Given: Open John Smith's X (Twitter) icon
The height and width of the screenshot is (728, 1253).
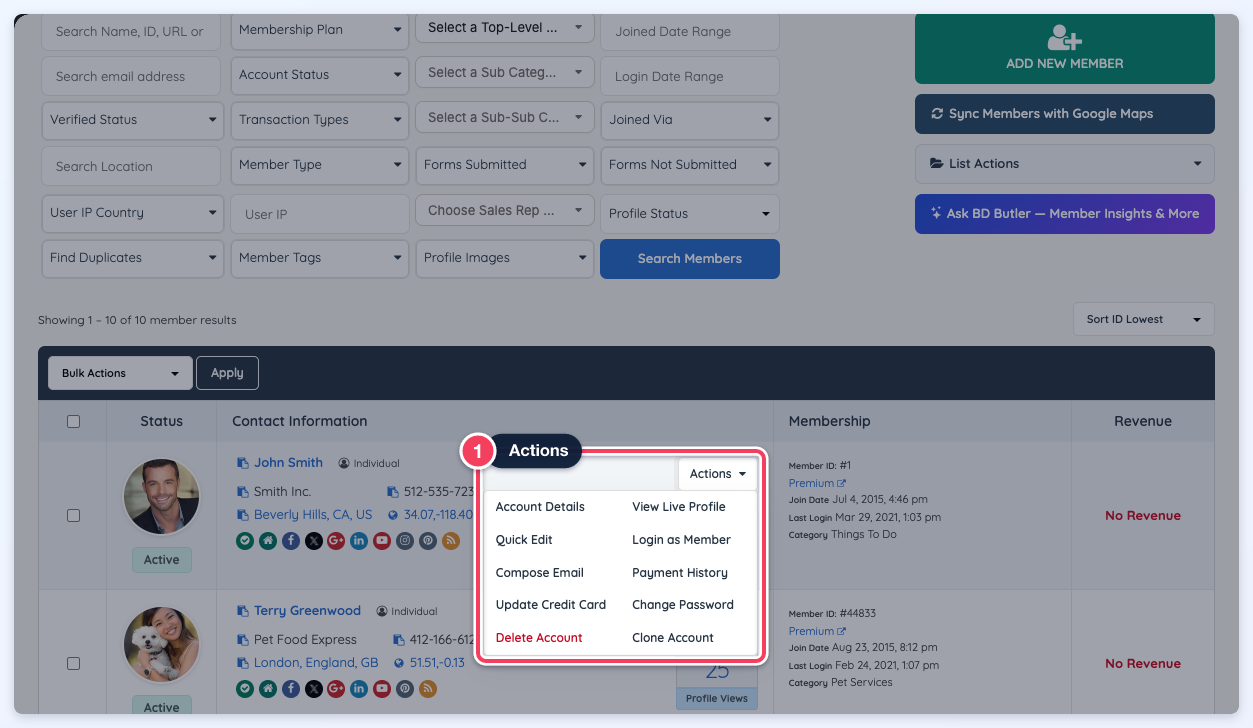Looking at the screenshot, I should [314, 541].
